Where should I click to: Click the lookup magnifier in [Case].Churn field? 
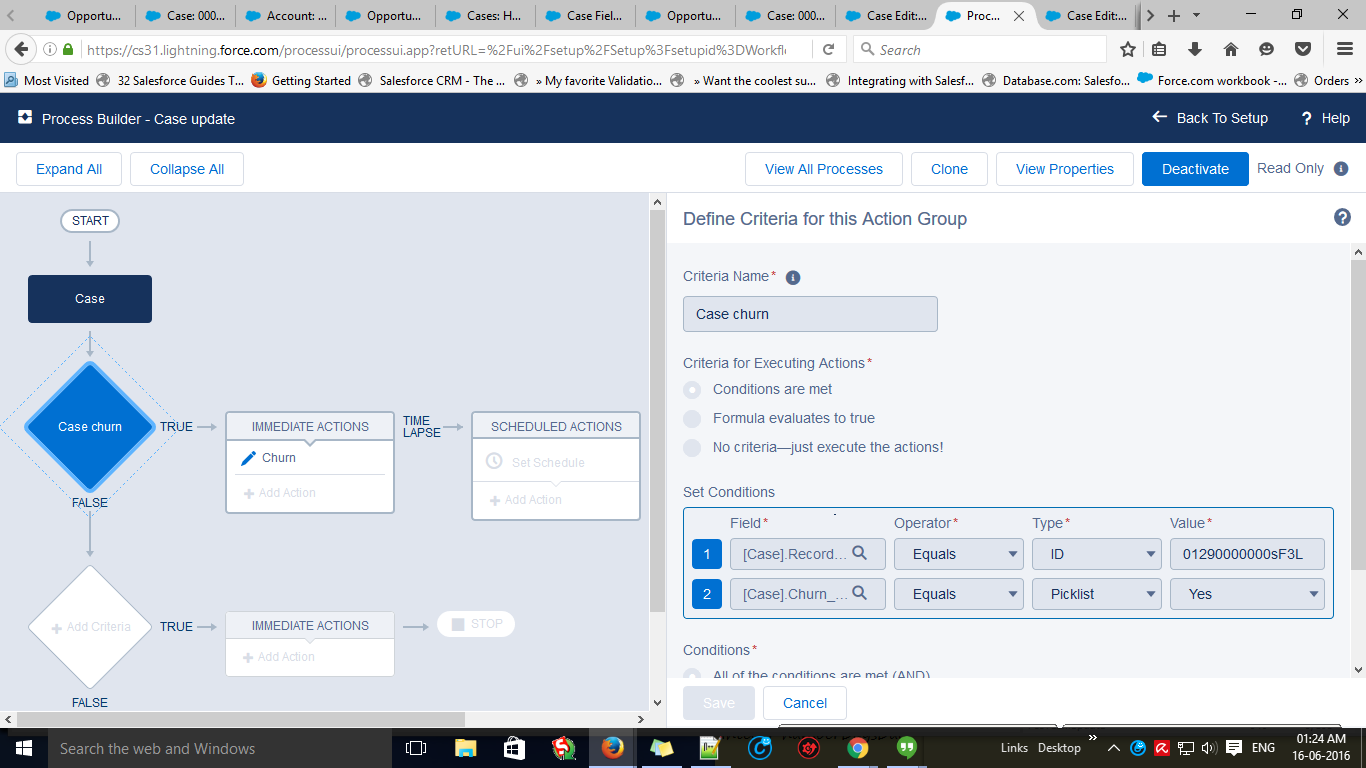[859, 593]
